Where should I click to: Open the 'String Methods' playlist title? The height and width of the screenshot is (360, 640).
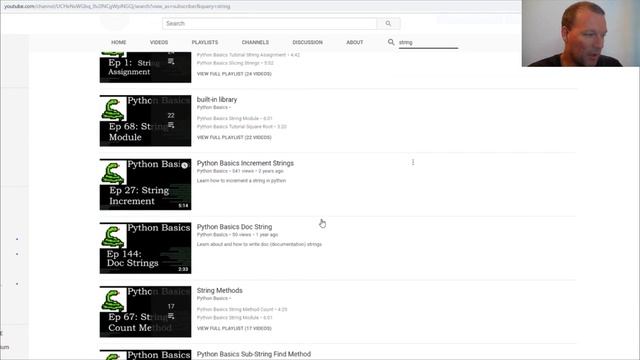point(220,291)
